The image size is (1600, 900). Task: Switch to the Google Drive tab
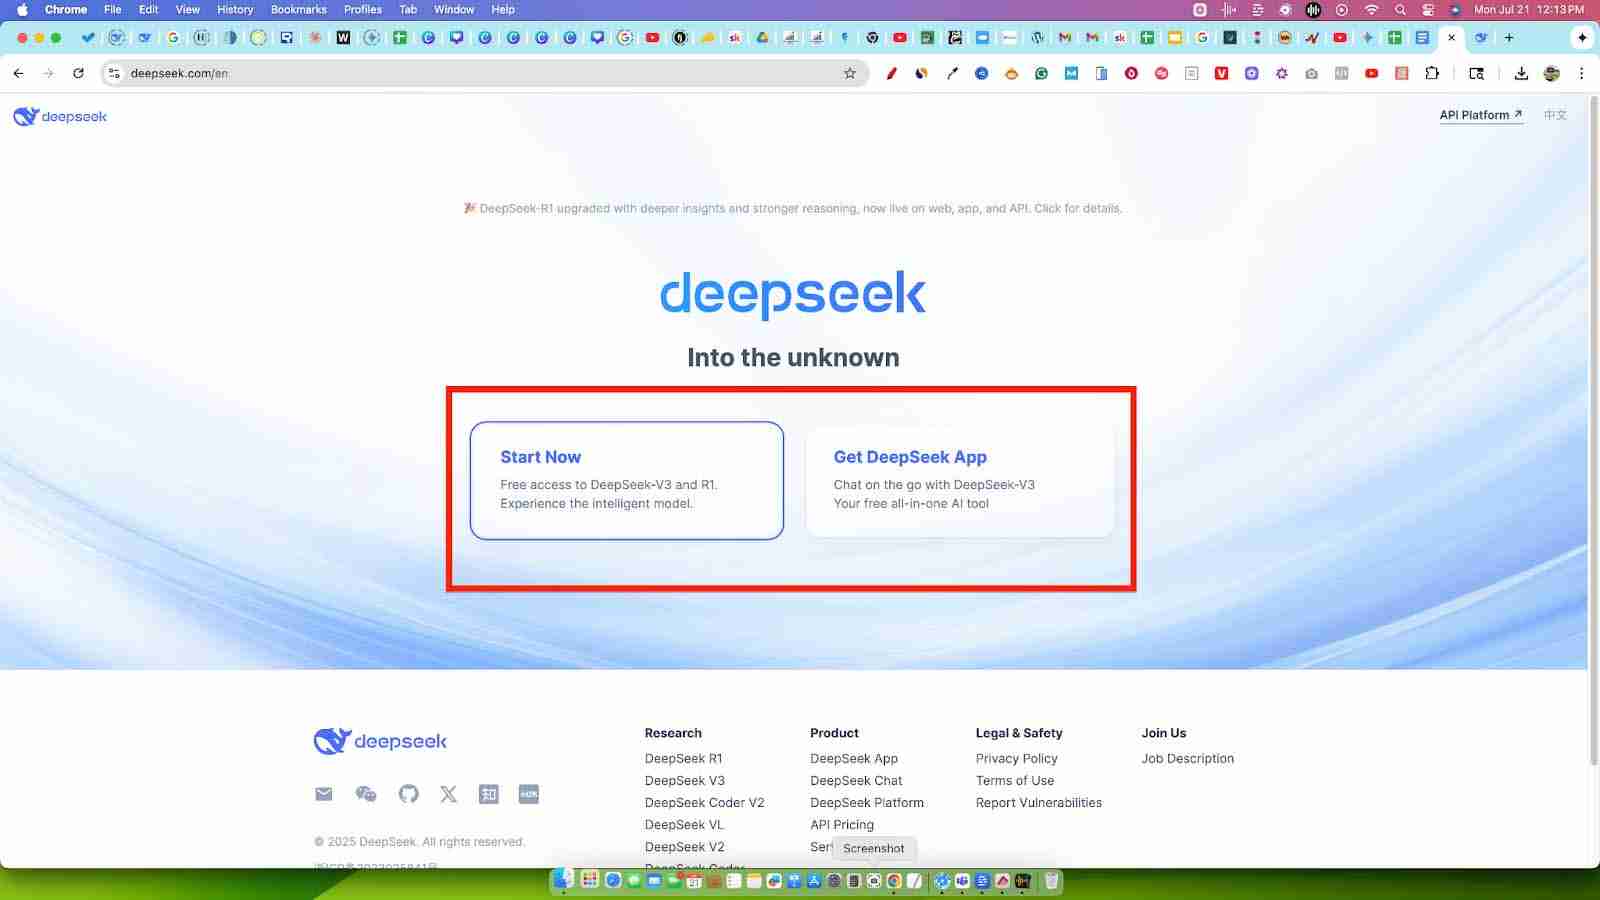click(x=762, y=38)
